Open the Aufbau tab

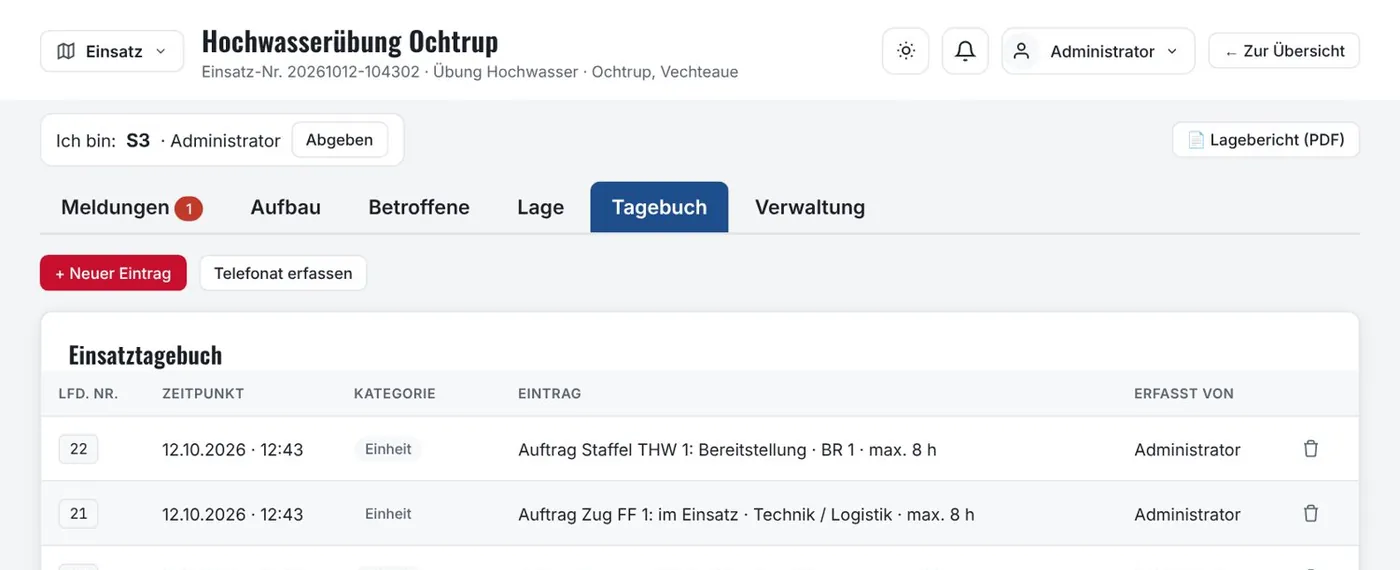tap(286, 208)
